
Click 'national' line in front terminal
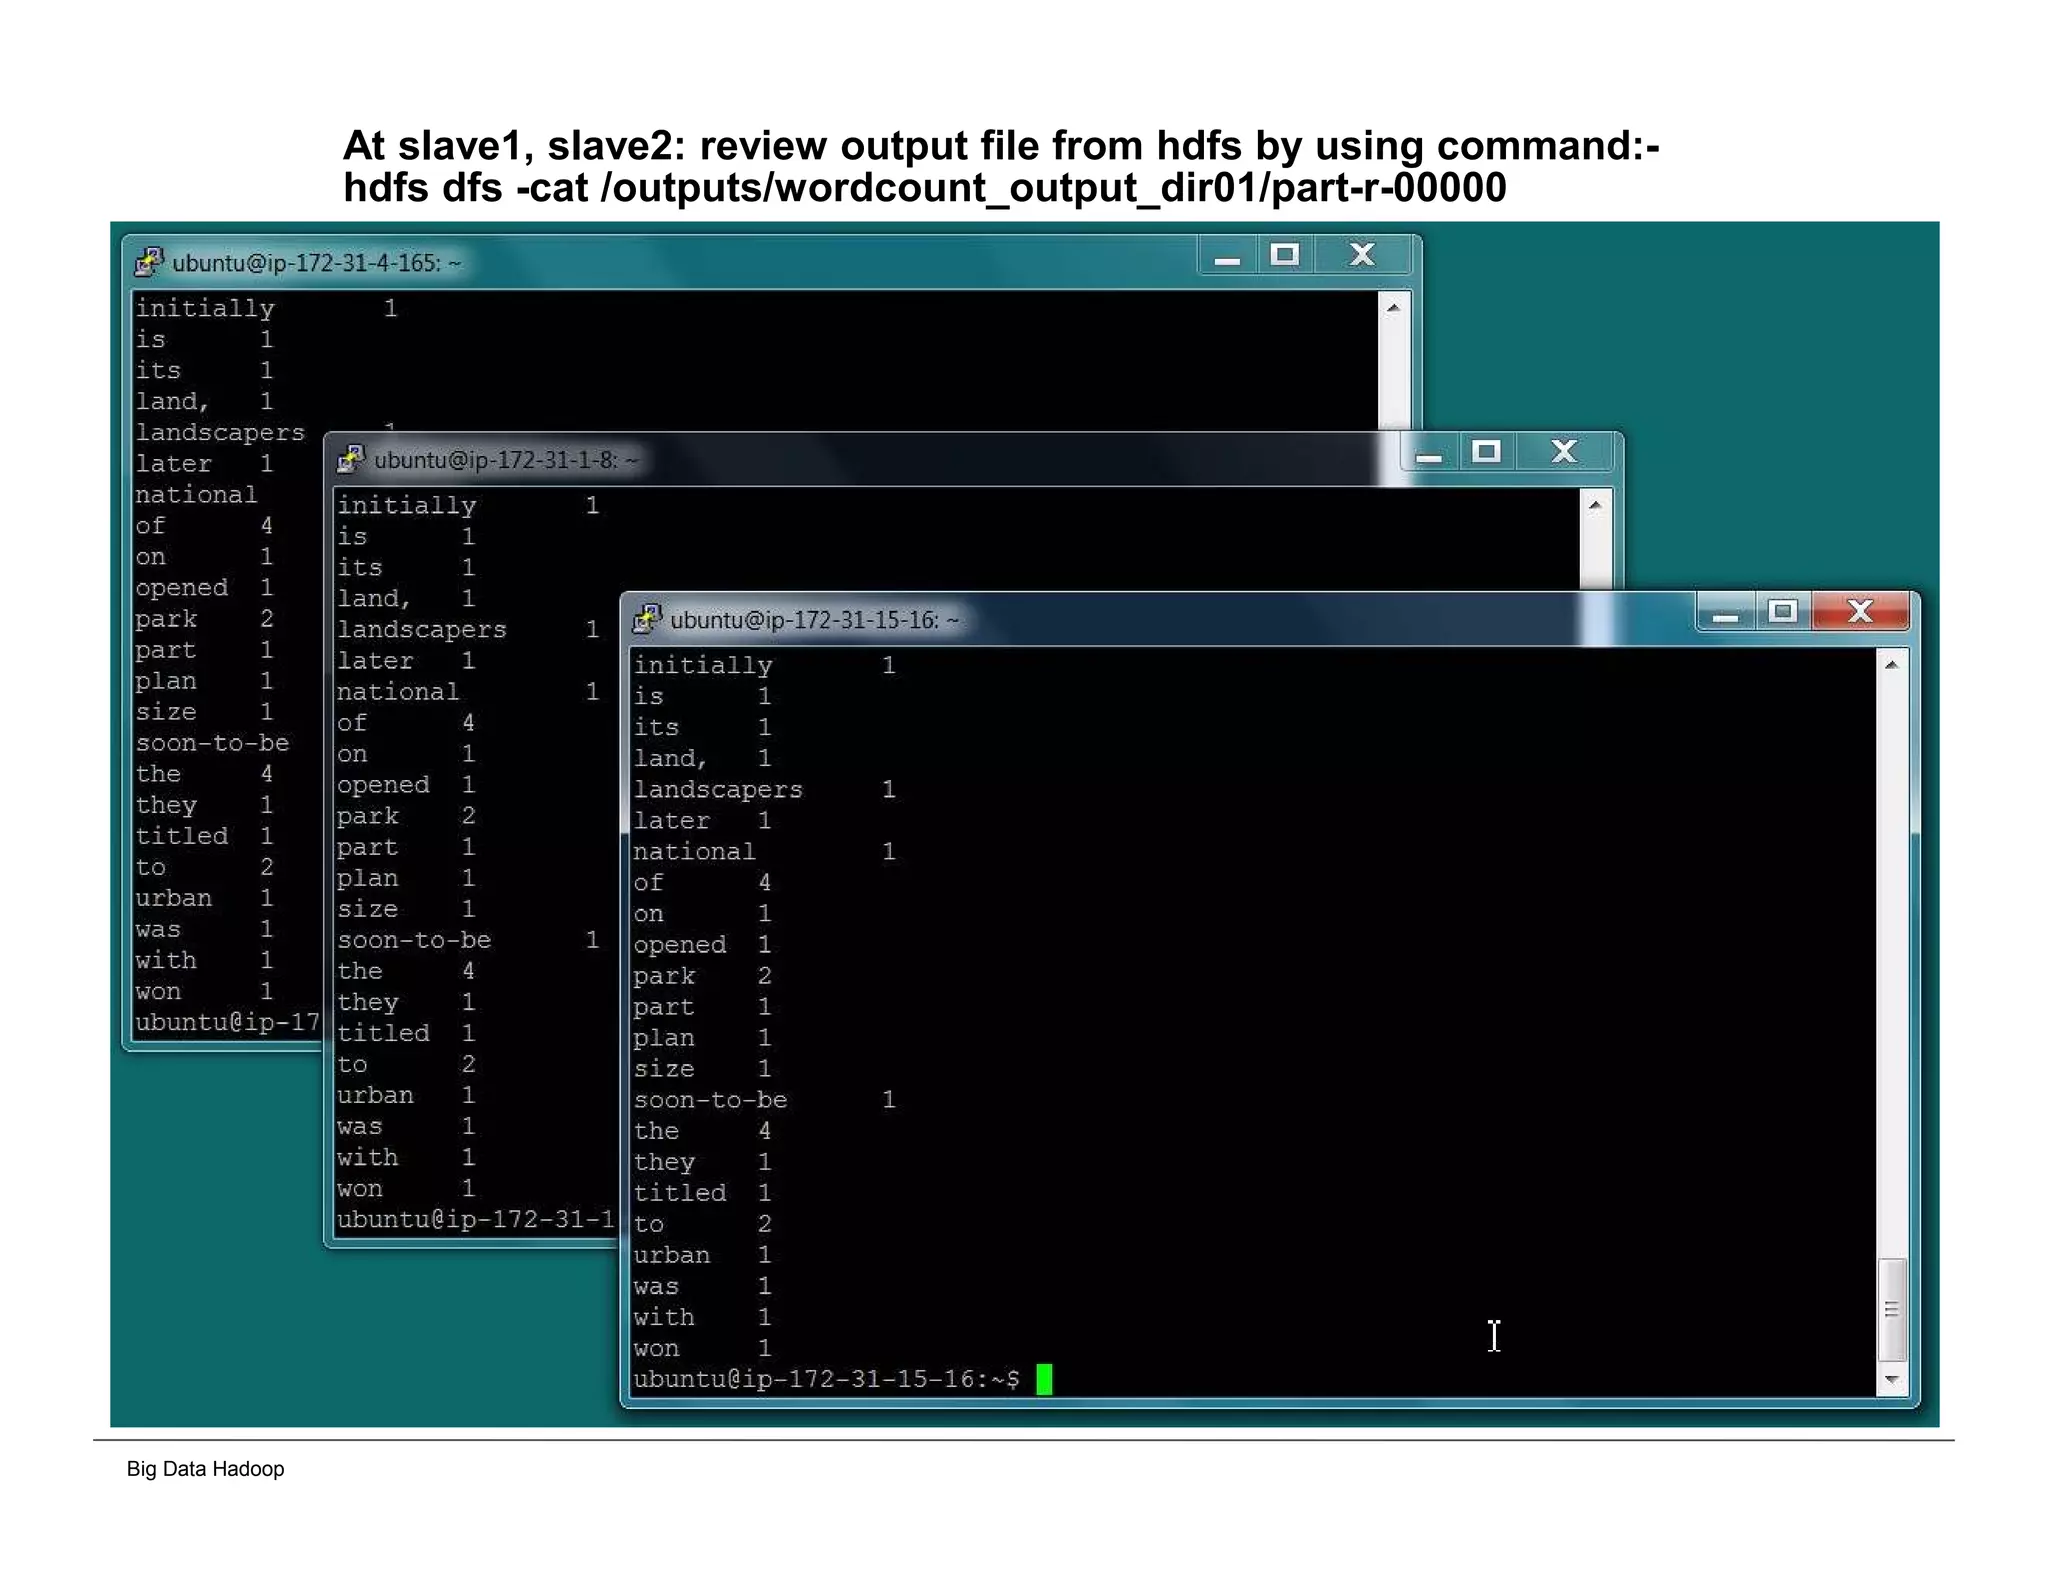coord(764,852)
